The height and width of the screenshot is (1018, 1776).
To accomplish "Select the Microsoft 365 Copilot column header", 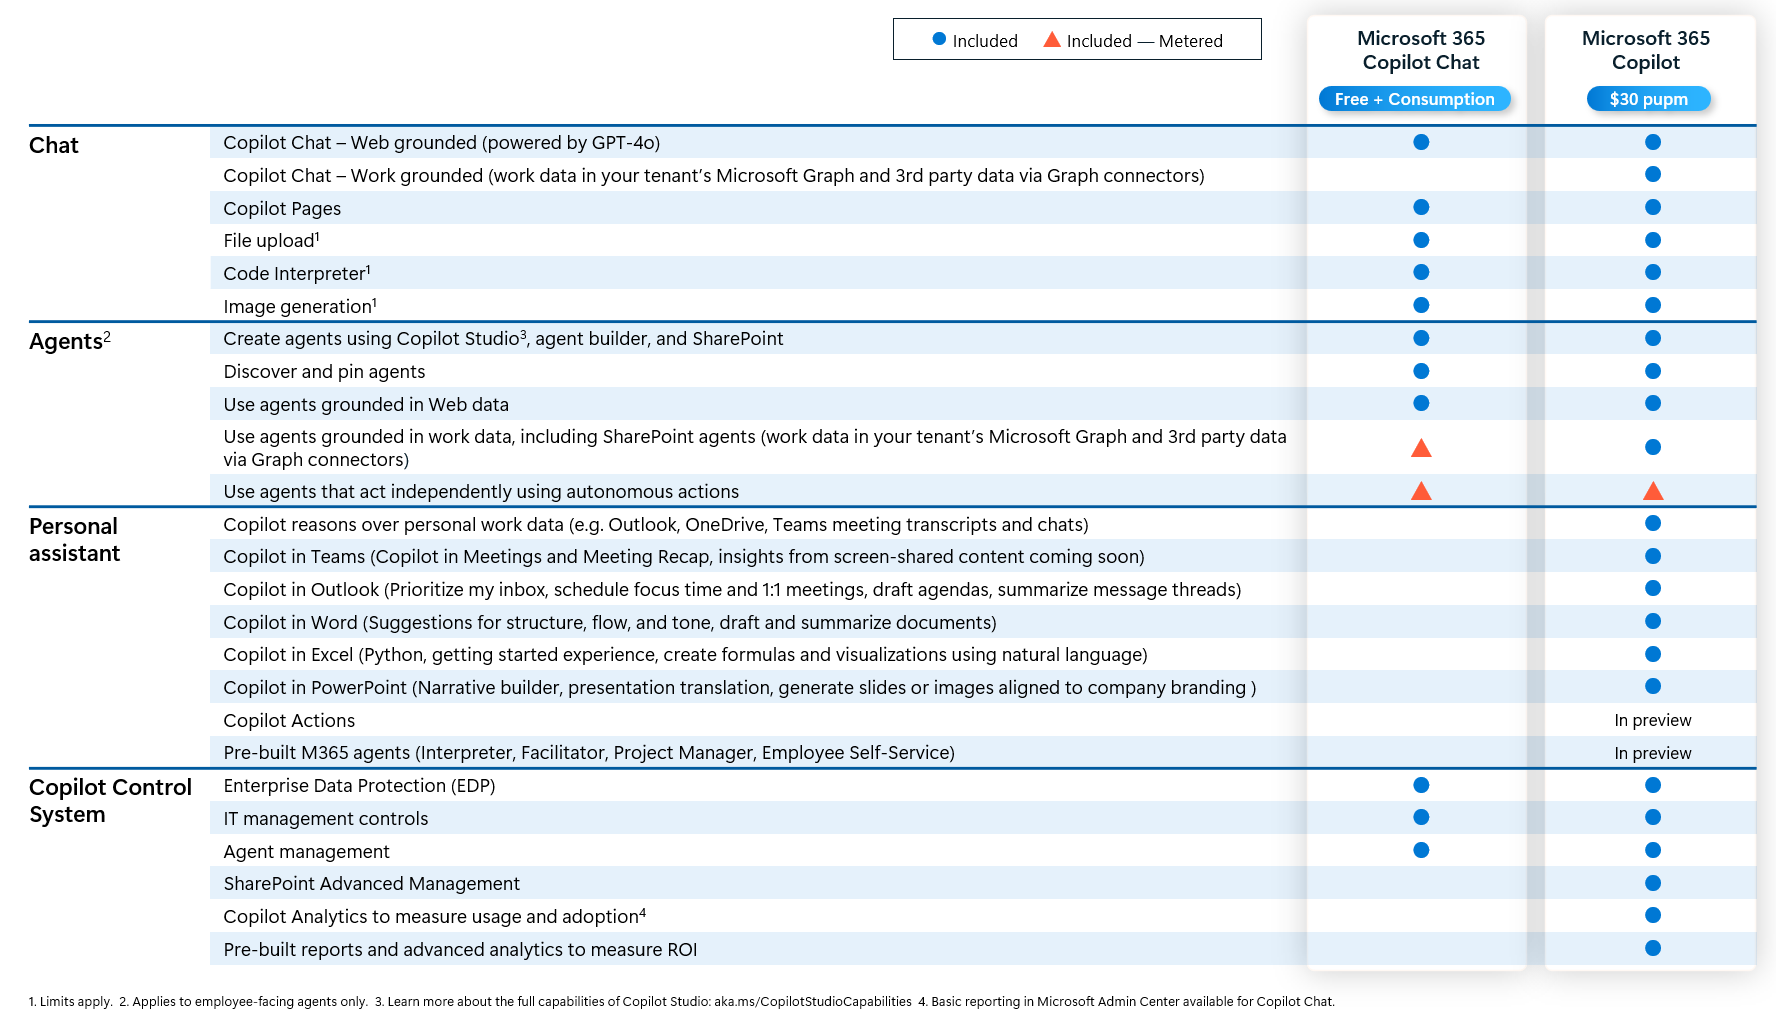I will (1647, 50).
